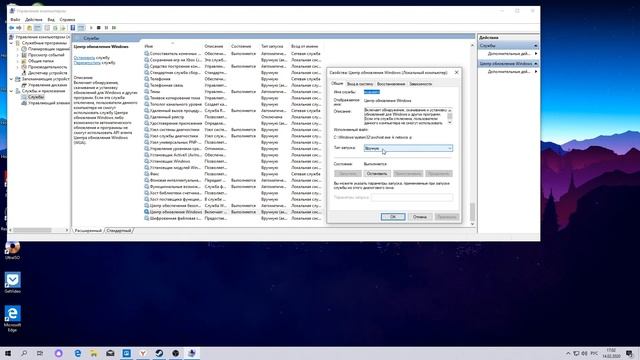Click the services list vertical scrollbar
The height and width of the screenshot is (360, 640).
473,135
